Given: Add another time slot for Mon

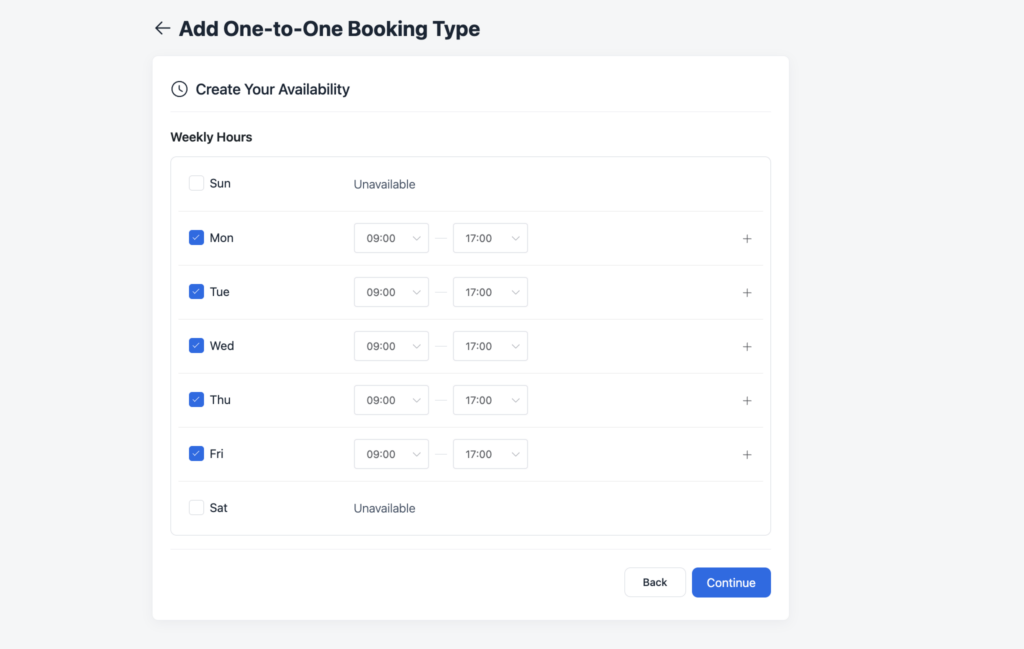Looking at the screenshot, I should [747, 238].
